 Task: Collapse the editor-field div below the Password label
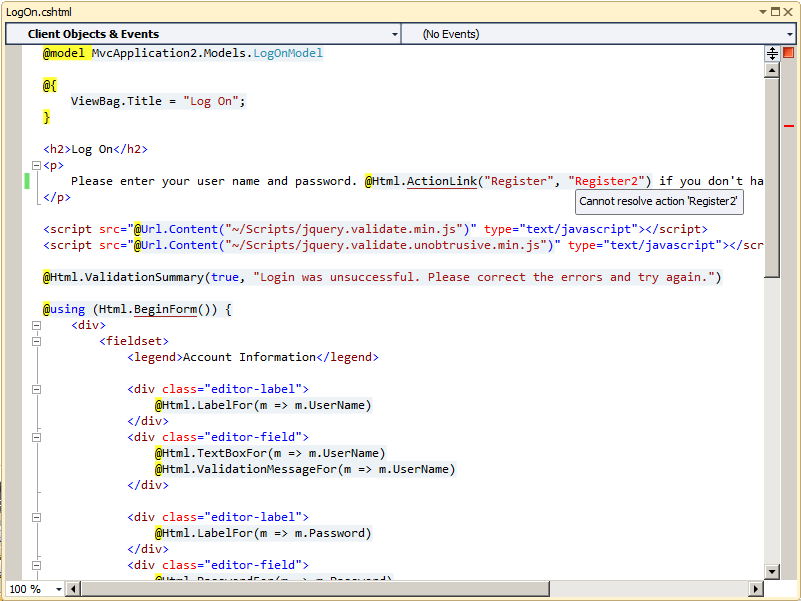pos(36,565)
